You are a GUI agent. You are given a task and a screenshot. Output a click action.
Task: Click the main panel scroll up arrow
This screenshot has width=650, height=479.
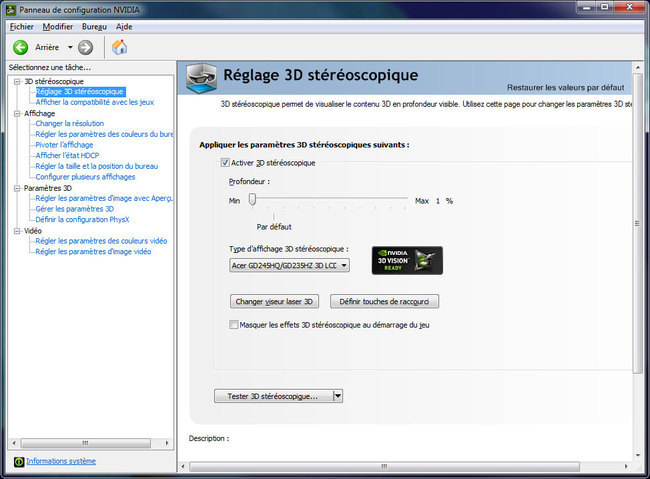638,67
